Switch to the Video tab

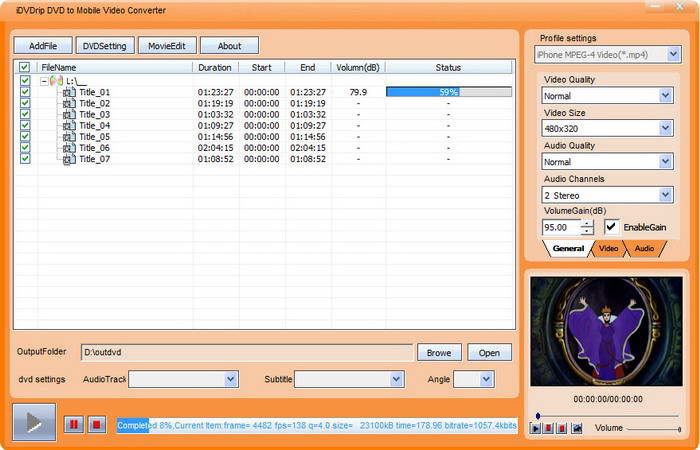point(608,249)
